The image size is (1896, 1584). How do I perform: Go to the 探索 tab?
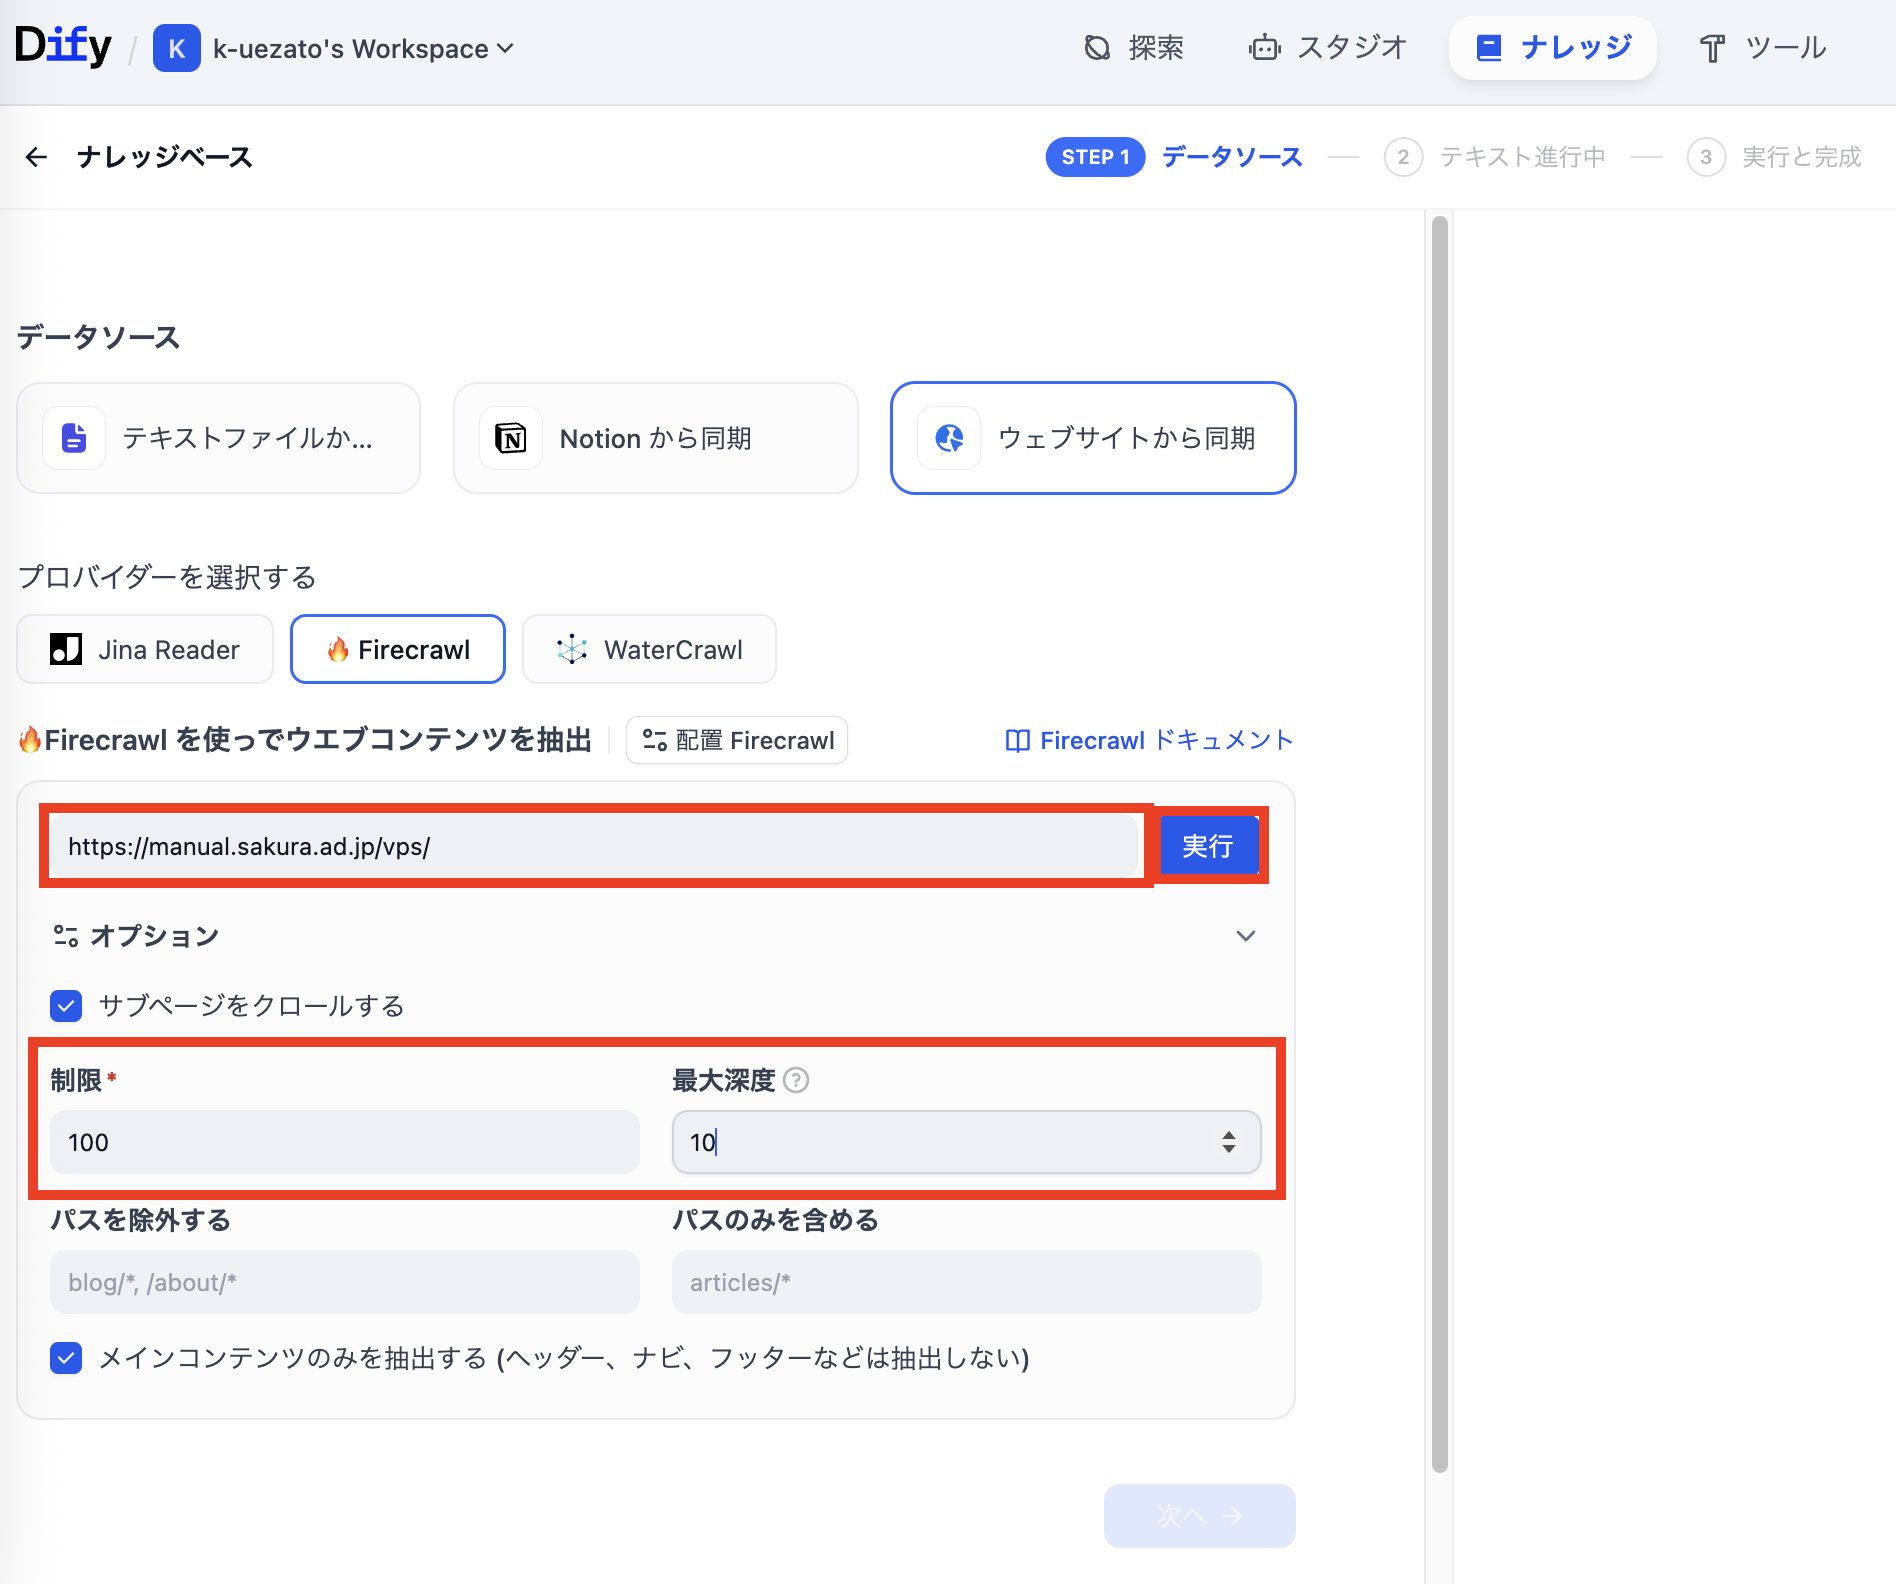1134,47
